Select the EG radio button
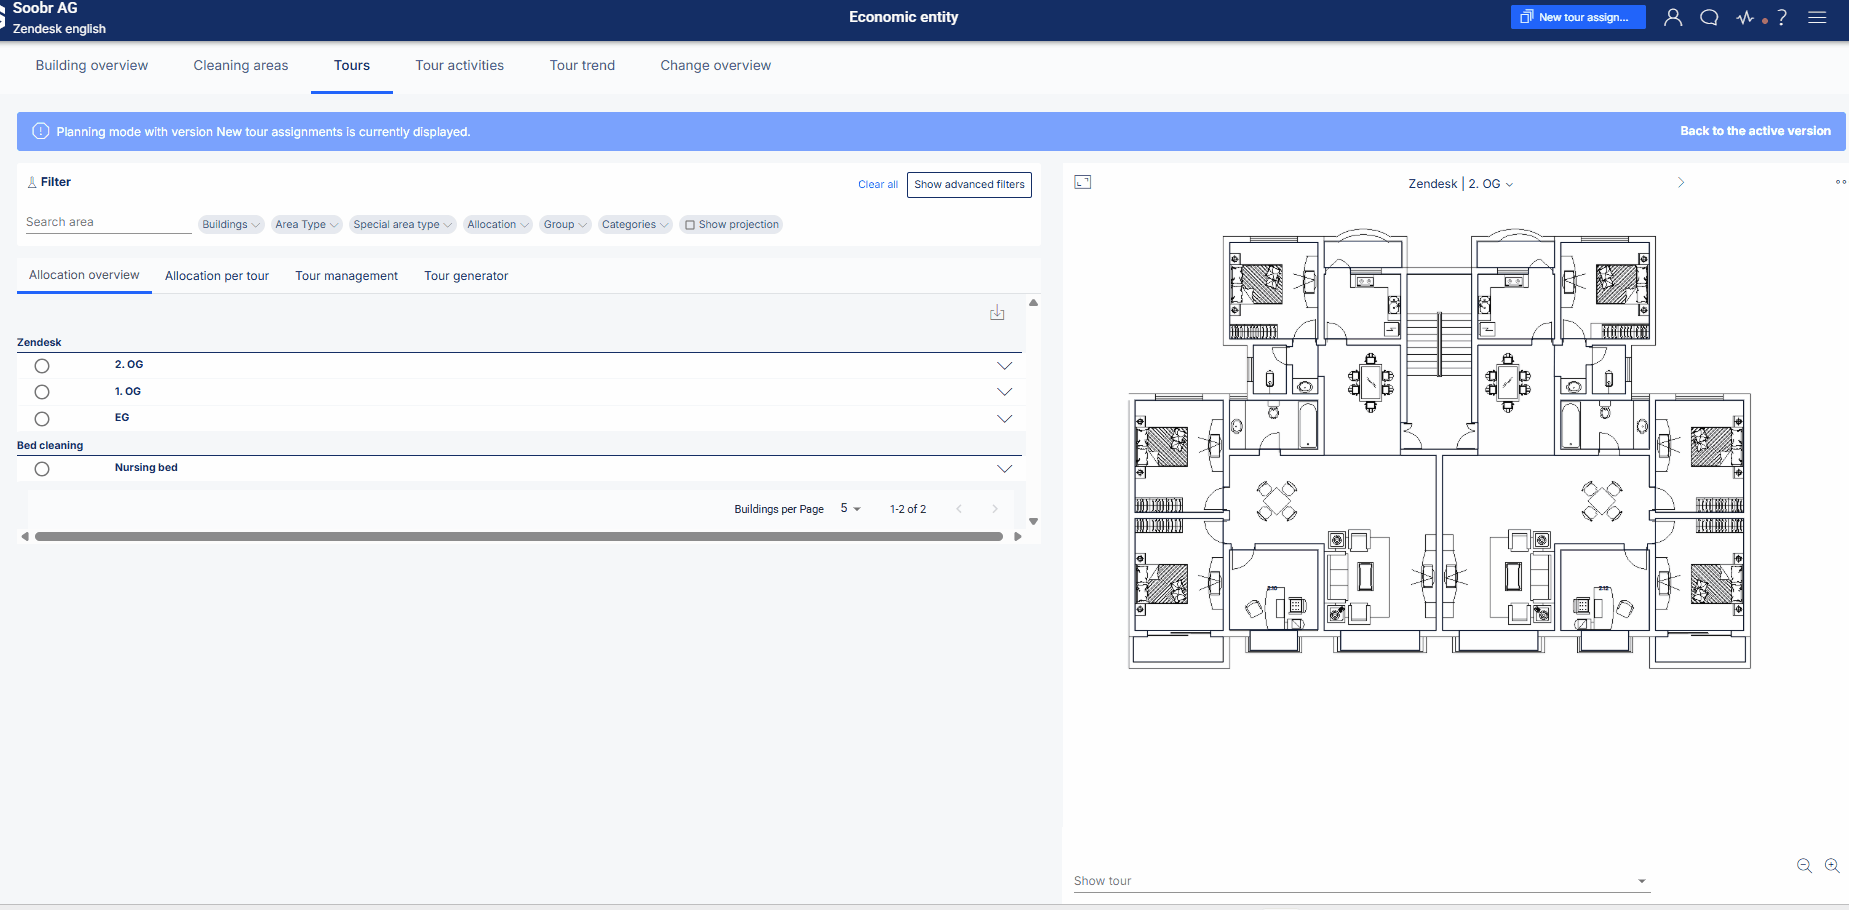 click(42, 419)
